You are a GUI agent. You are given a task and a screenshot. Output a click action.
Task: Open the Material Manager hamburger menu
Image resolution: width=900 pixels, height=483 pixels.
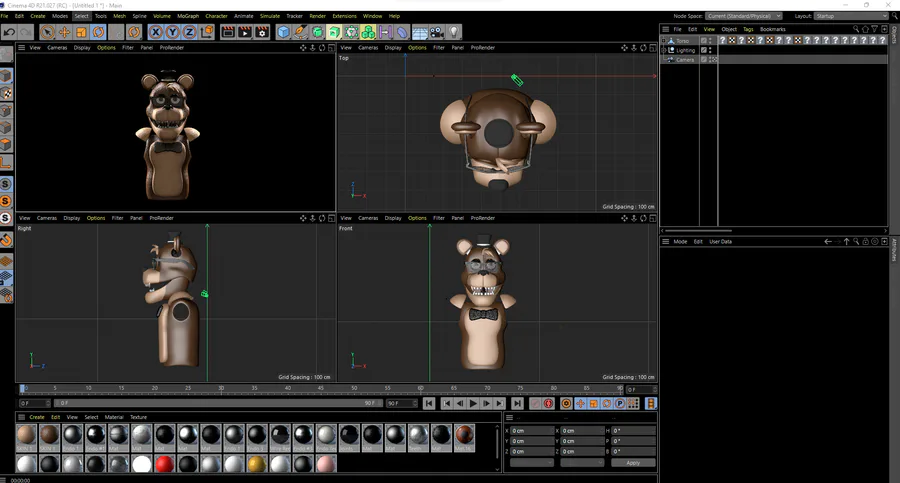click(21, 417)
